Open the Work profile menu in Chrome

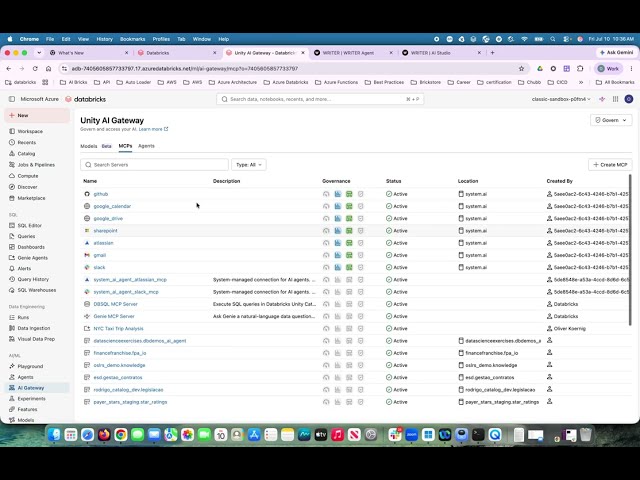tap(609, 69)
